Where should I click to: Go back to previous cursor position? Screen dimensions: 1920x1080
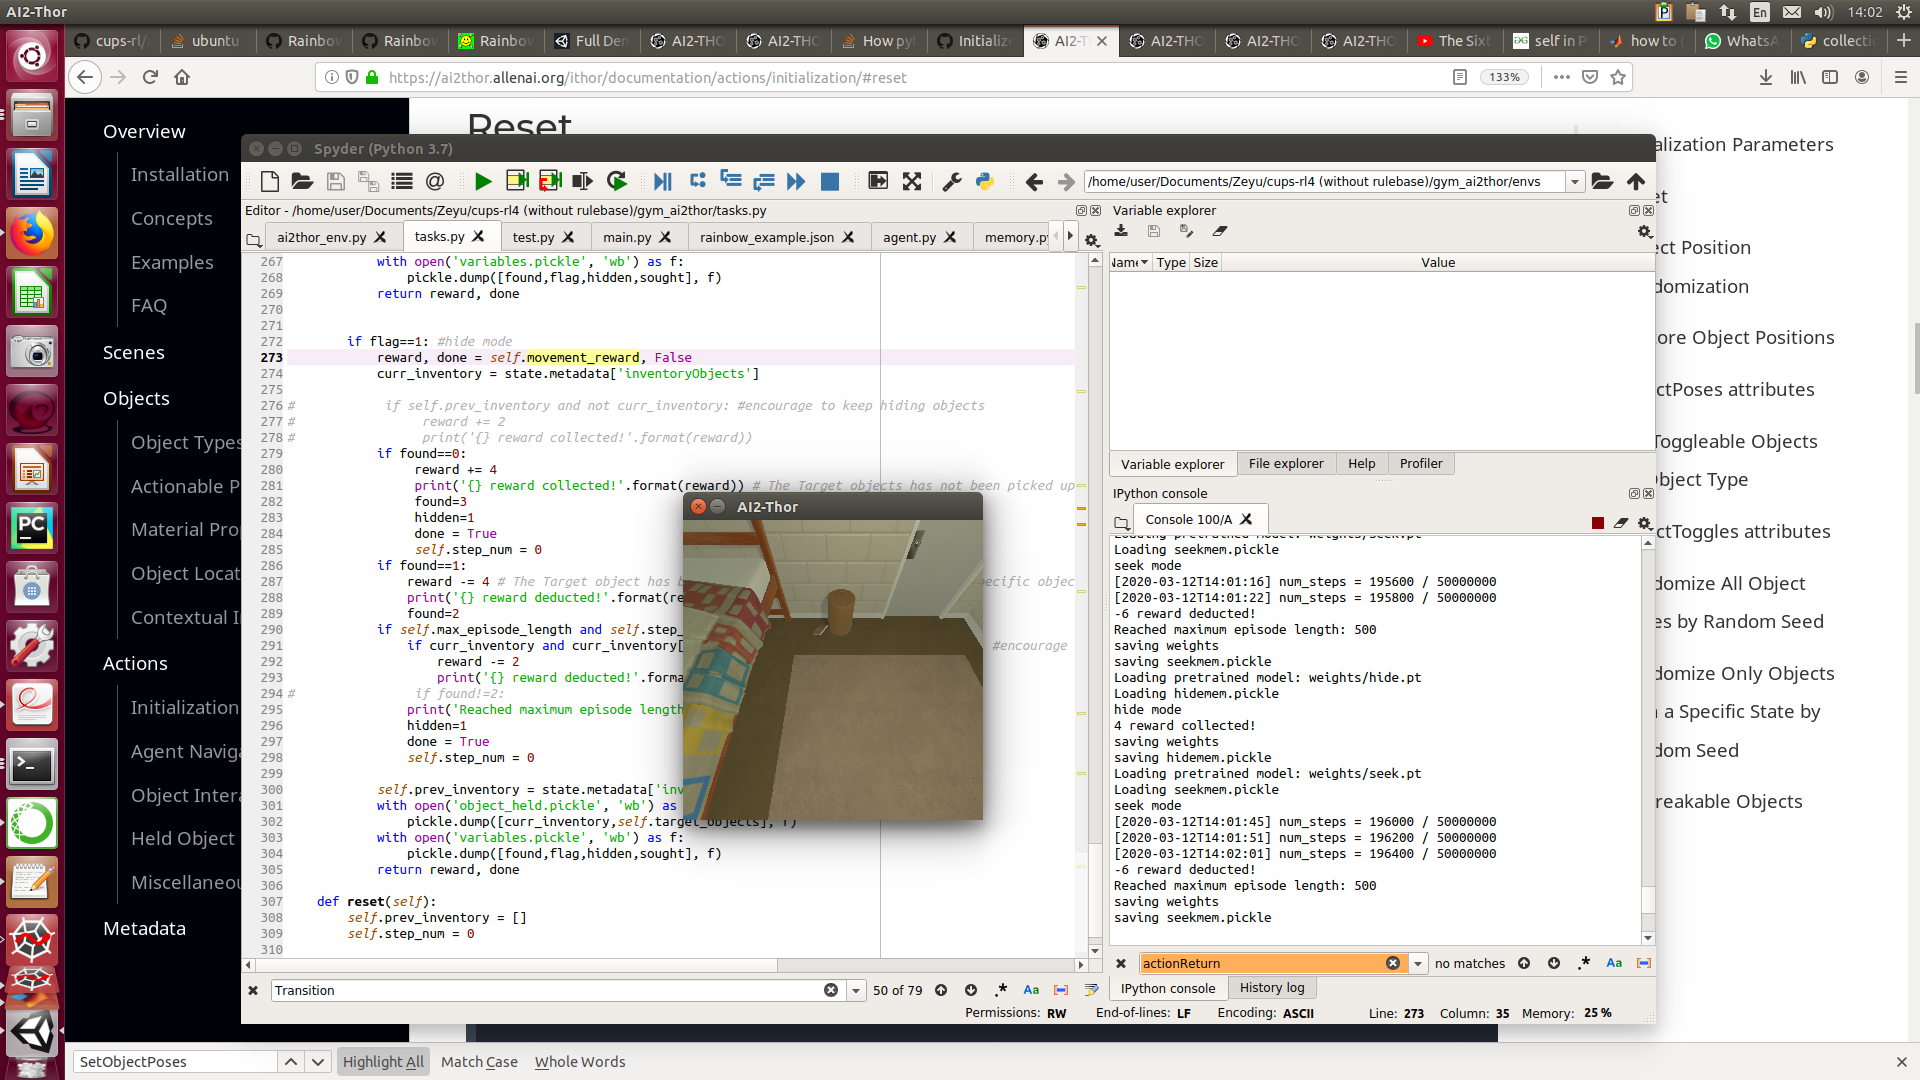click(1034, 181)
